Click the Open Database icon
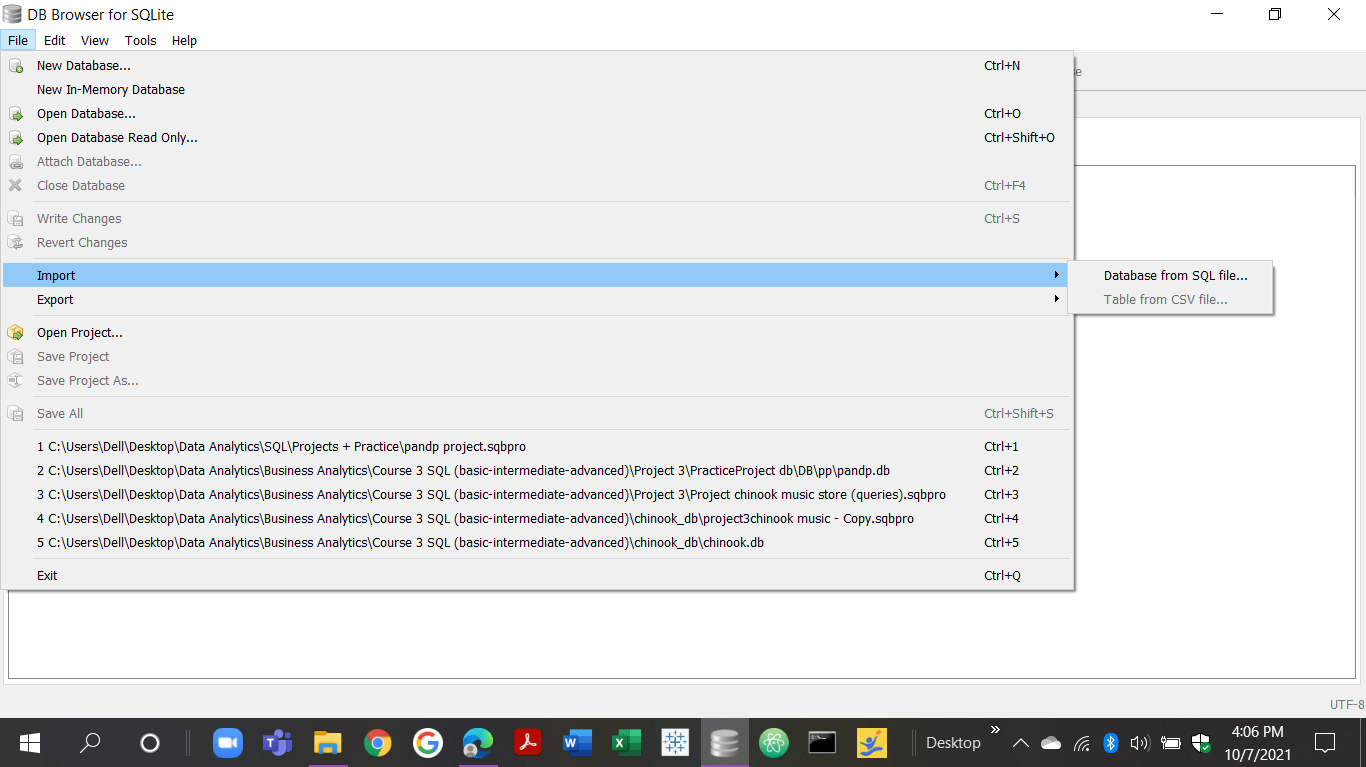 click(16, 113)
